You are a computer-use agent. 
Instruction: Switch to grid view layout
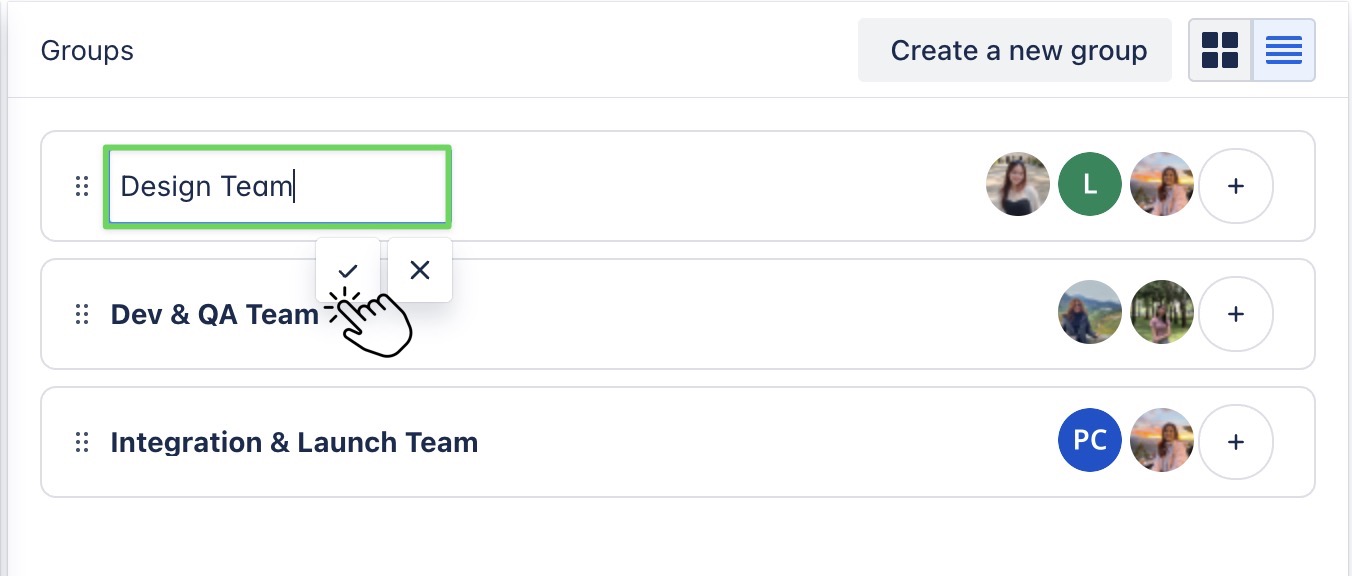point(1220,49)
